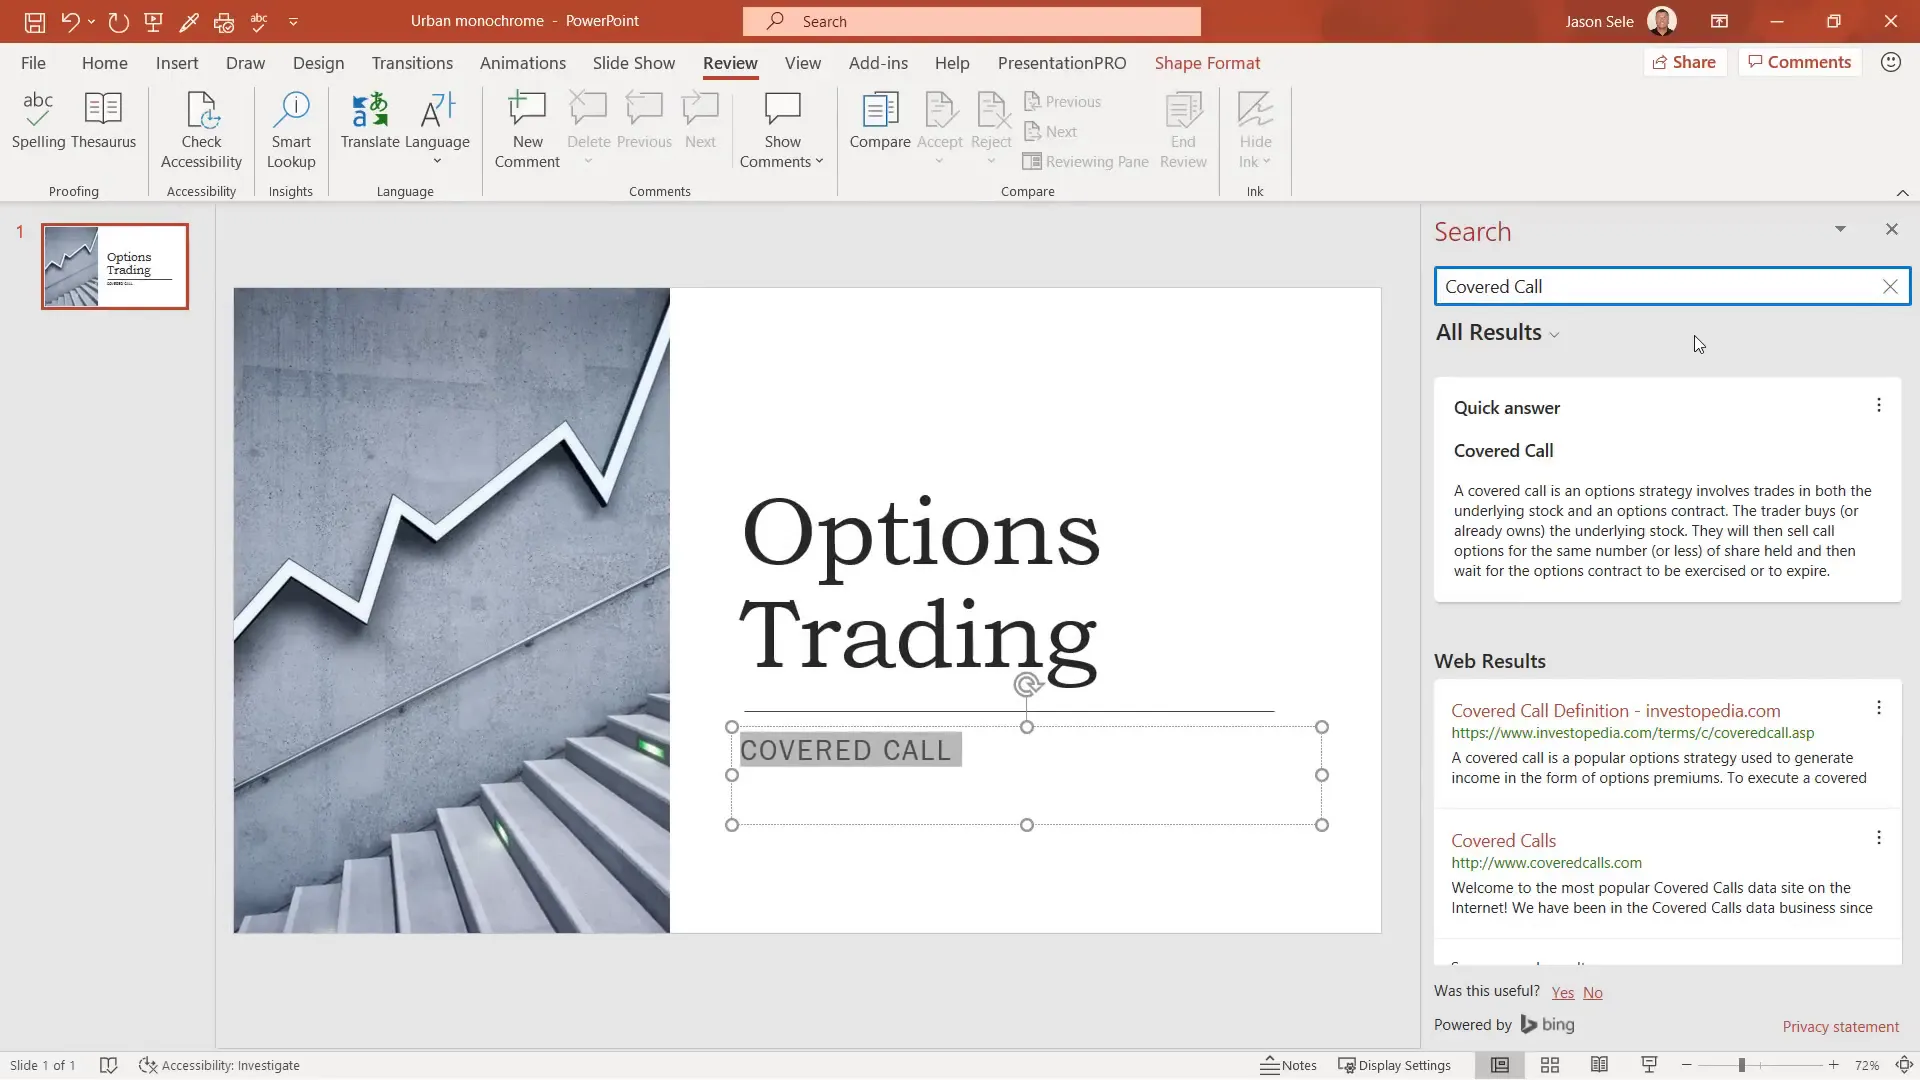Open Search pane options dropdown
The width and height of the screenshot is (1920, 1080).
1840,229
